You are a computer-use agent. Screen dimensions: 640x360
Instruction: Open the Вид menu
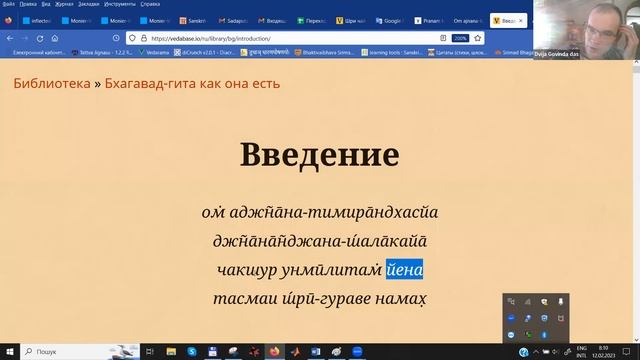coord(46,4)
